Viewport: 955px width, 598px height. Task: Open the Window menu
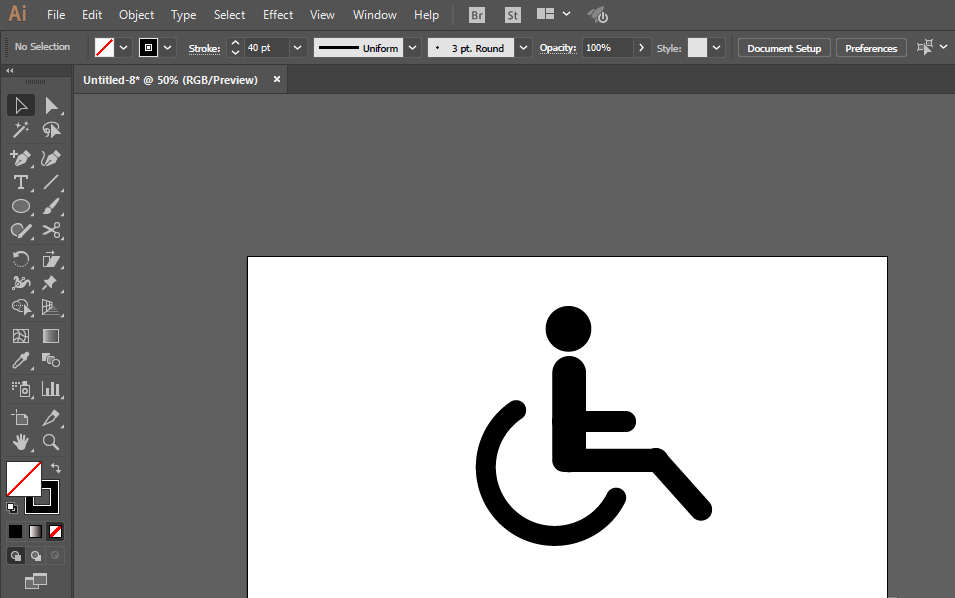[x=375, y=15]
